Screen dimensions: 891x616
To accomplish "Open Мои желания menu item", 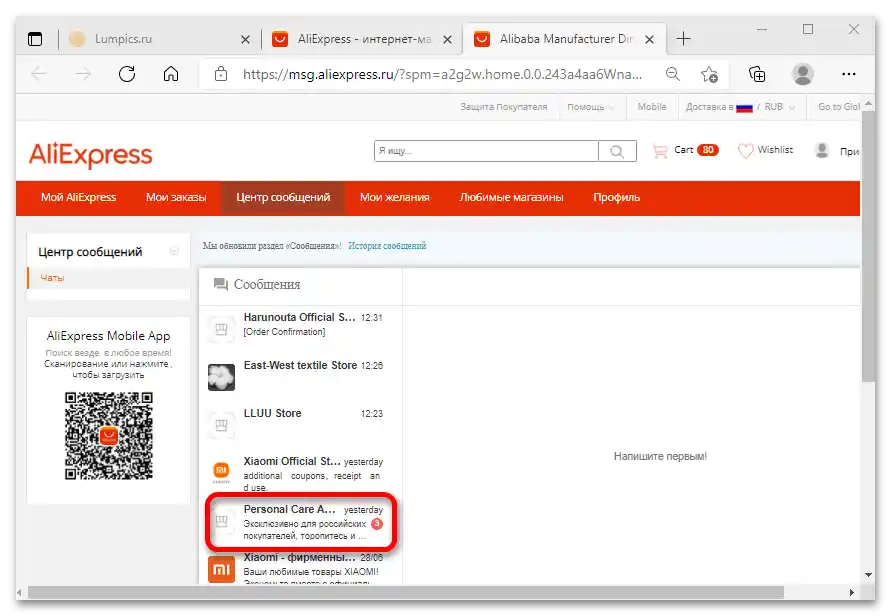I will click(394, 198).
